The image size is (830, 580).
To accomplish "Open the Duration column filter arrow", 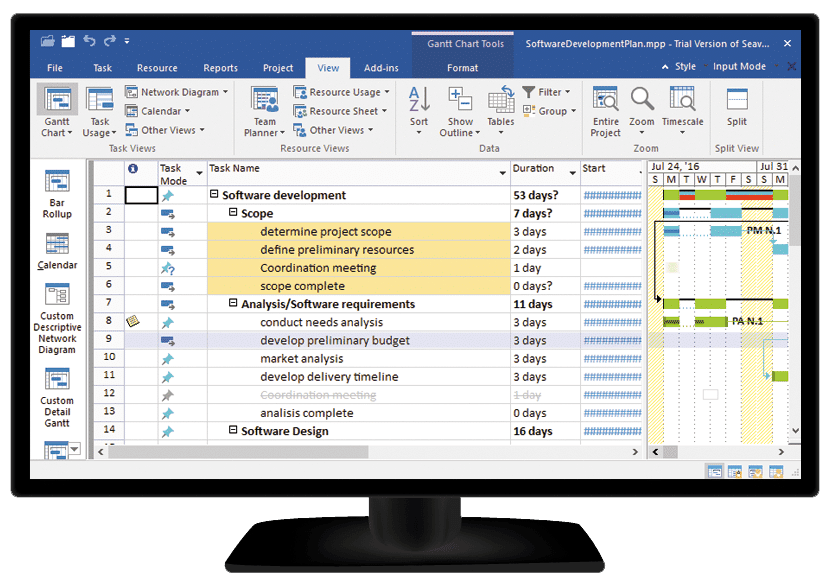I will 572,173.
